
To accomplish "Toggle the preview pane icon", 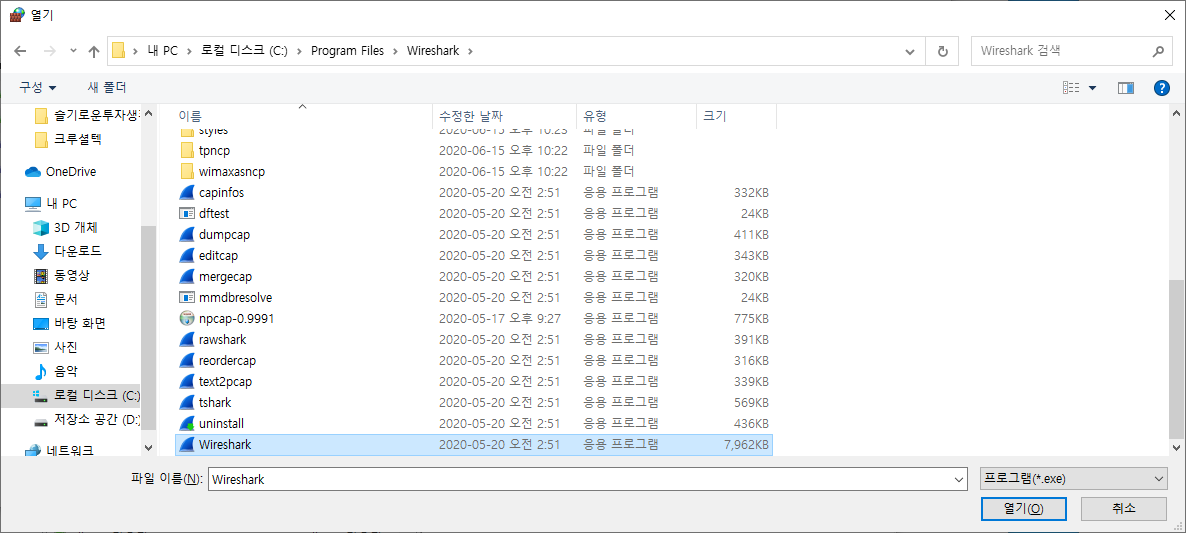I will [1125, 88].
